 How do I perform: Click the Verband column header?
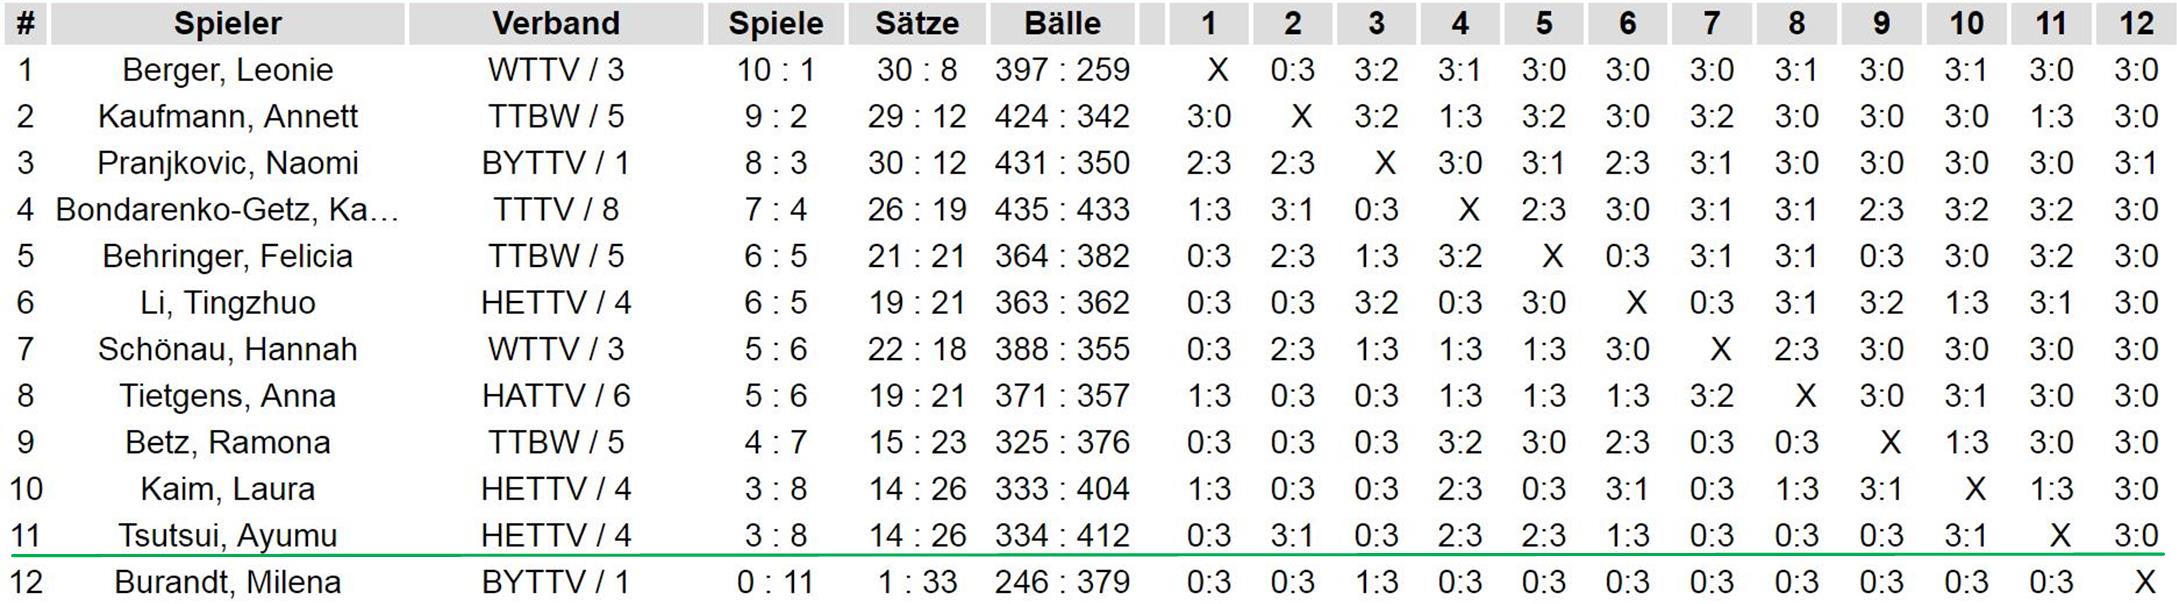coord(556,24)
